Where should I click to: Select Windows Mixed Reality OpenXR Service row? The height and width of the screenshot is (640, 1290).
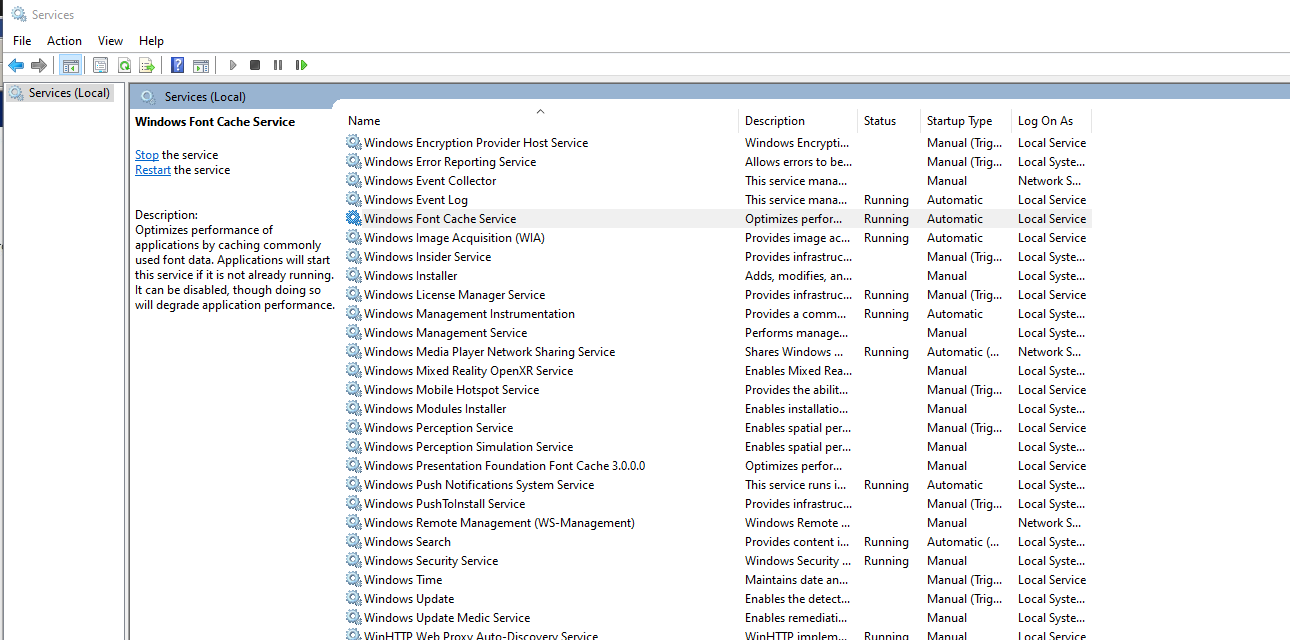pos(717,371)
